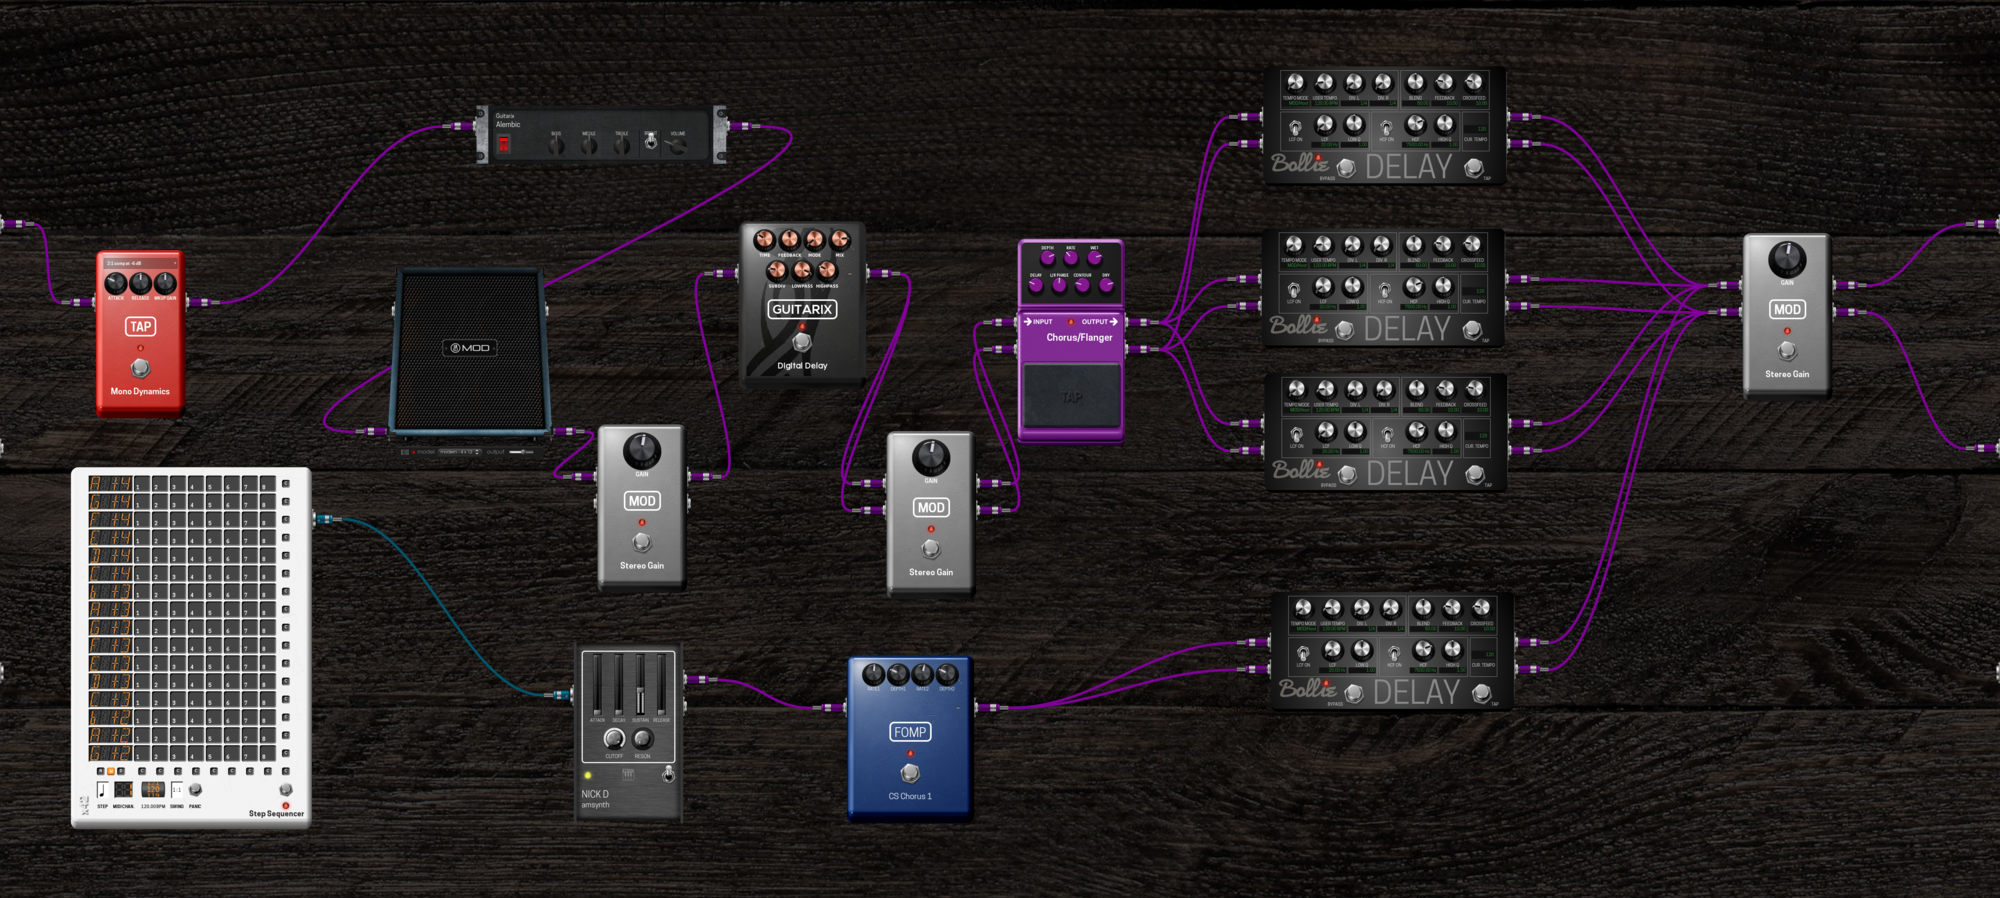Open the Mono Dynamics preset selector
The width and height of the screenshot is (2000, 898).
click(140, 263)
